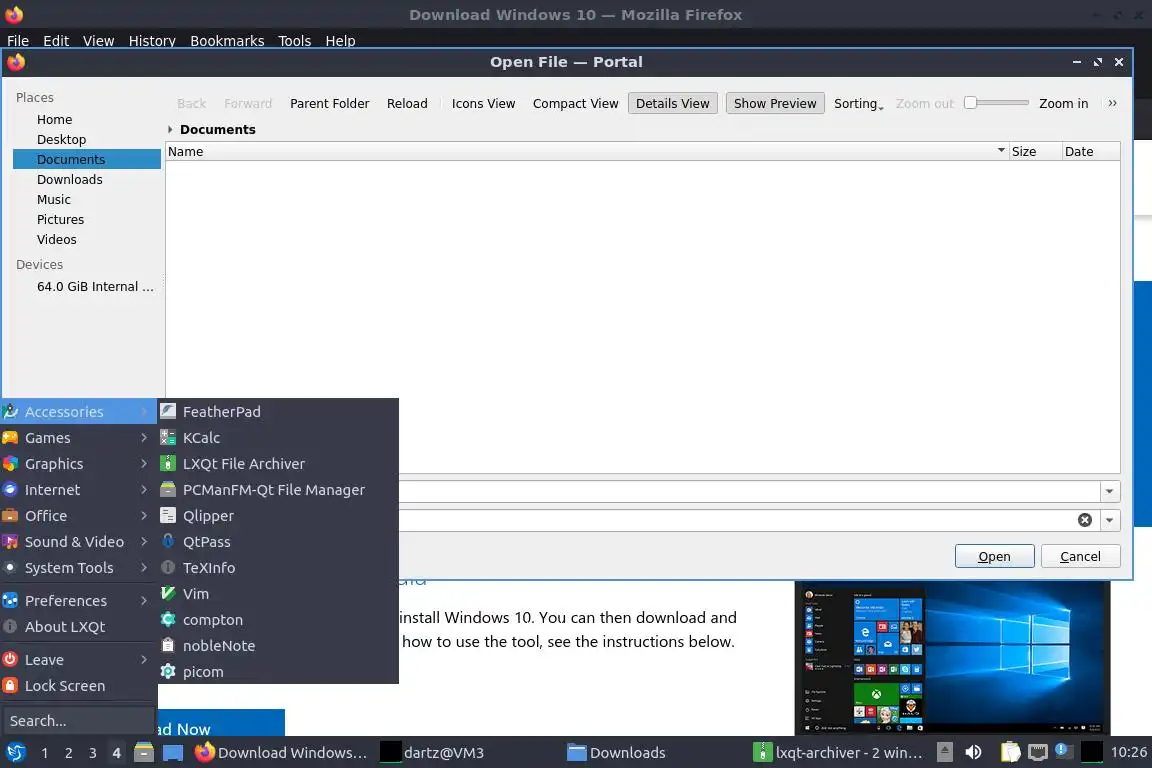Open KCalc calculator icon
This screenshot has width=1152, height=768.
[x=168, y=438]
